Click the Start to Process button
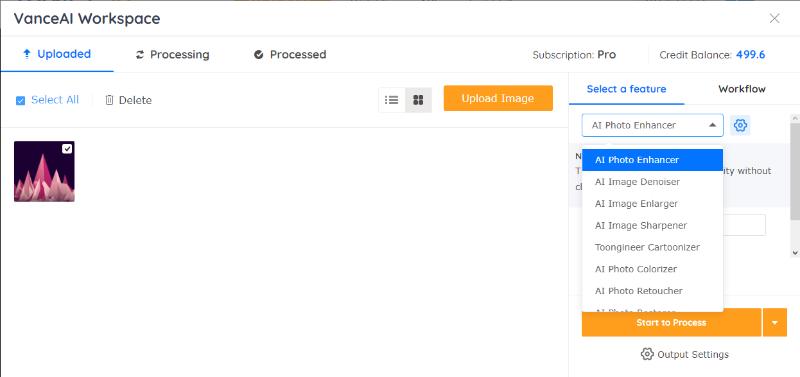The image size is (800, 377). 671,322
